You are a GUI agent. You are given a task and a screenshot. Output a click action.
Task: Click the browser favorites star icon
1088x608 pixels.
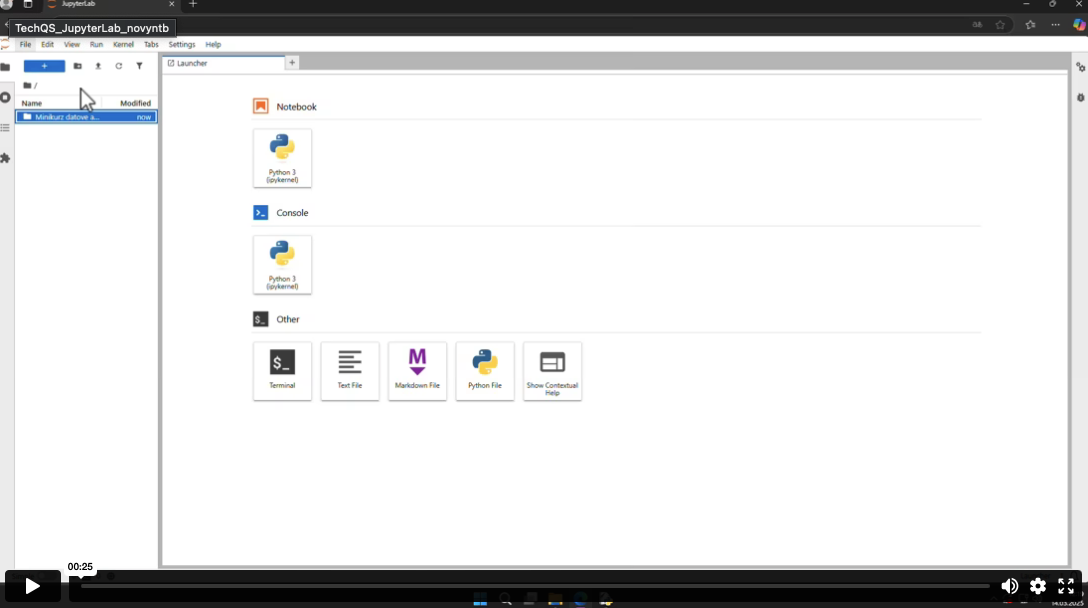[x=1000, y=25]
